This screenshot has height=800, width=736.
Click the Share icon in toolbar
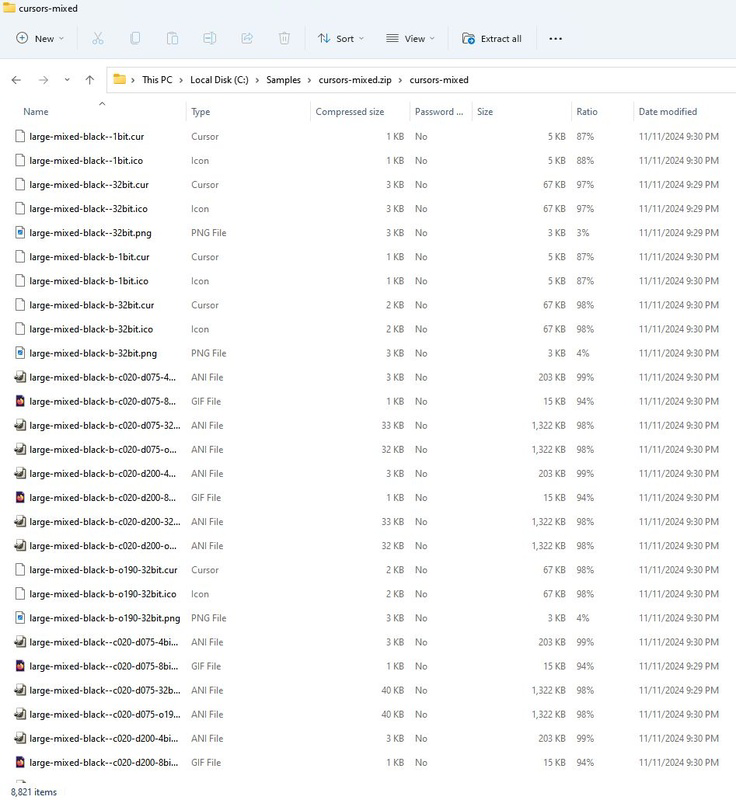click(x=247, y=39)
